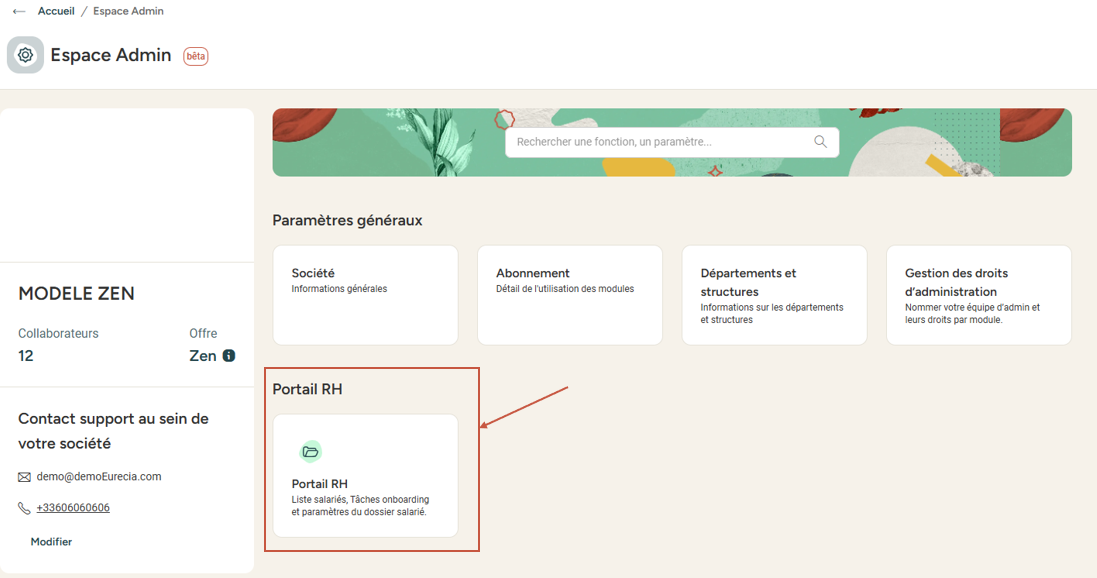
Task: Focus the 'Rechercher une fonction' search field
Action: click(660, 142)
